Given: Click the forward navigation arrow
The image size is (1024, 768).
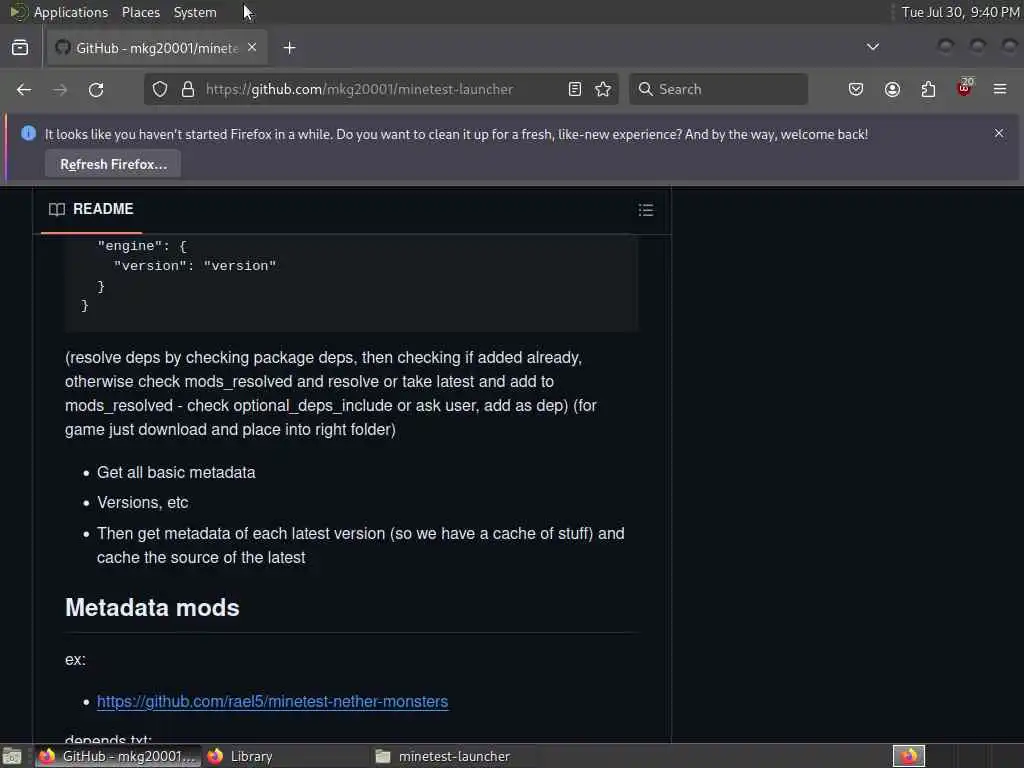Looking at the screenshot, I should [x=59, y=89].
